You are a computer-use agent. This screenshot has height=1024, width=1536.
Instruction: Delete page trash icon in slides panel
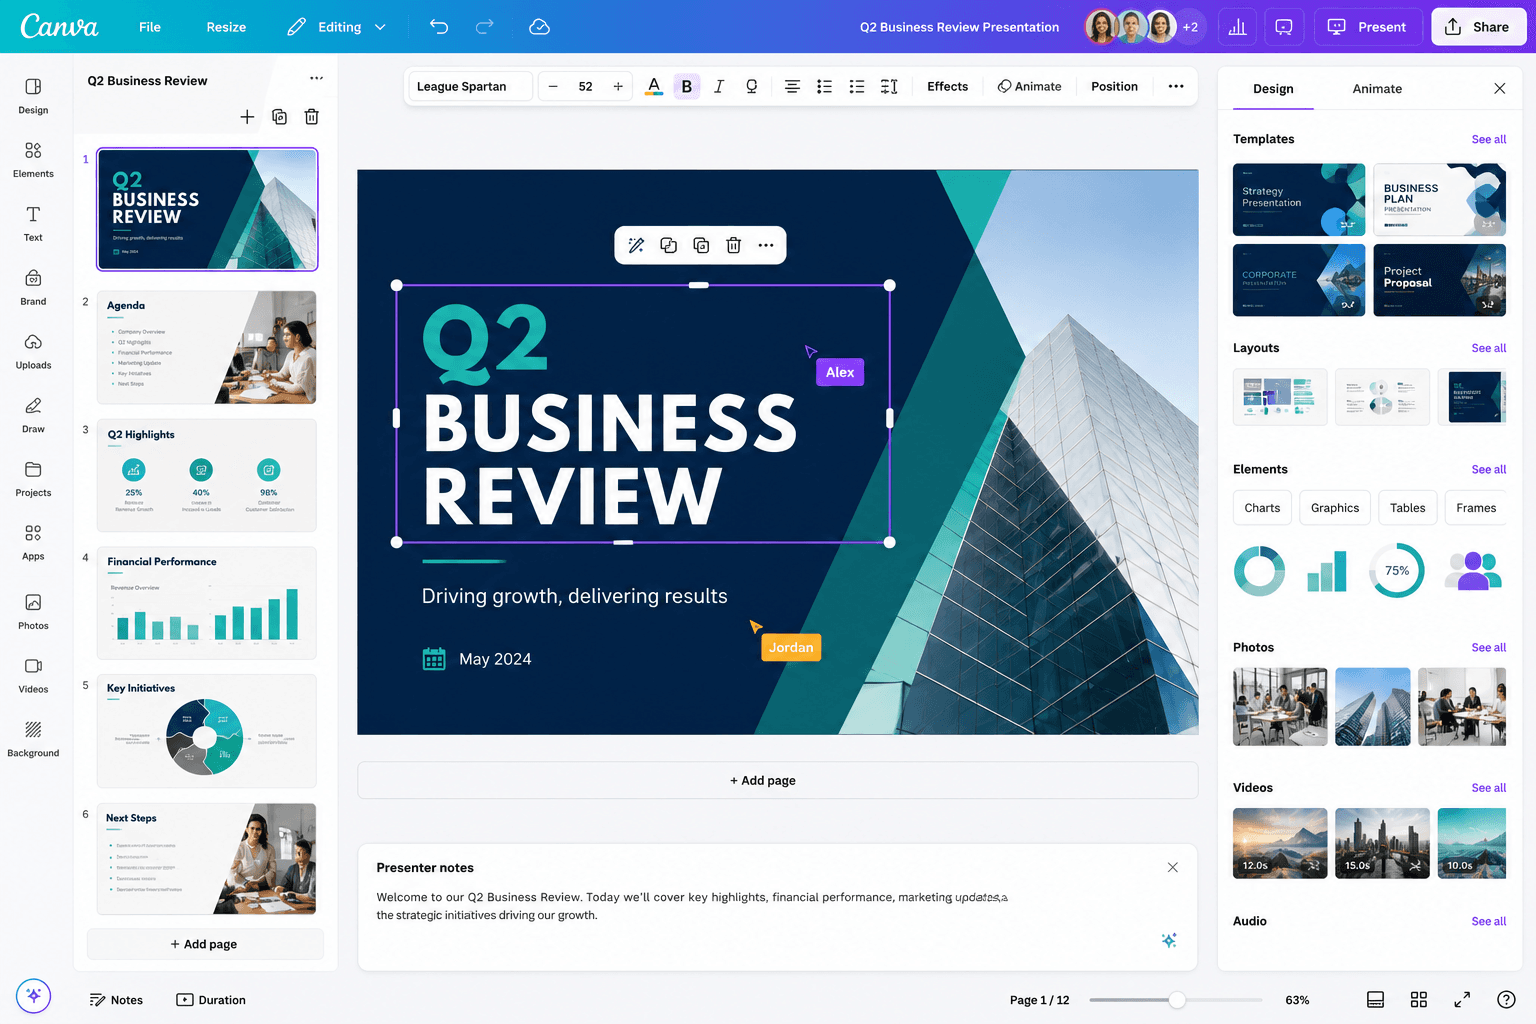[x=312, y=117]
